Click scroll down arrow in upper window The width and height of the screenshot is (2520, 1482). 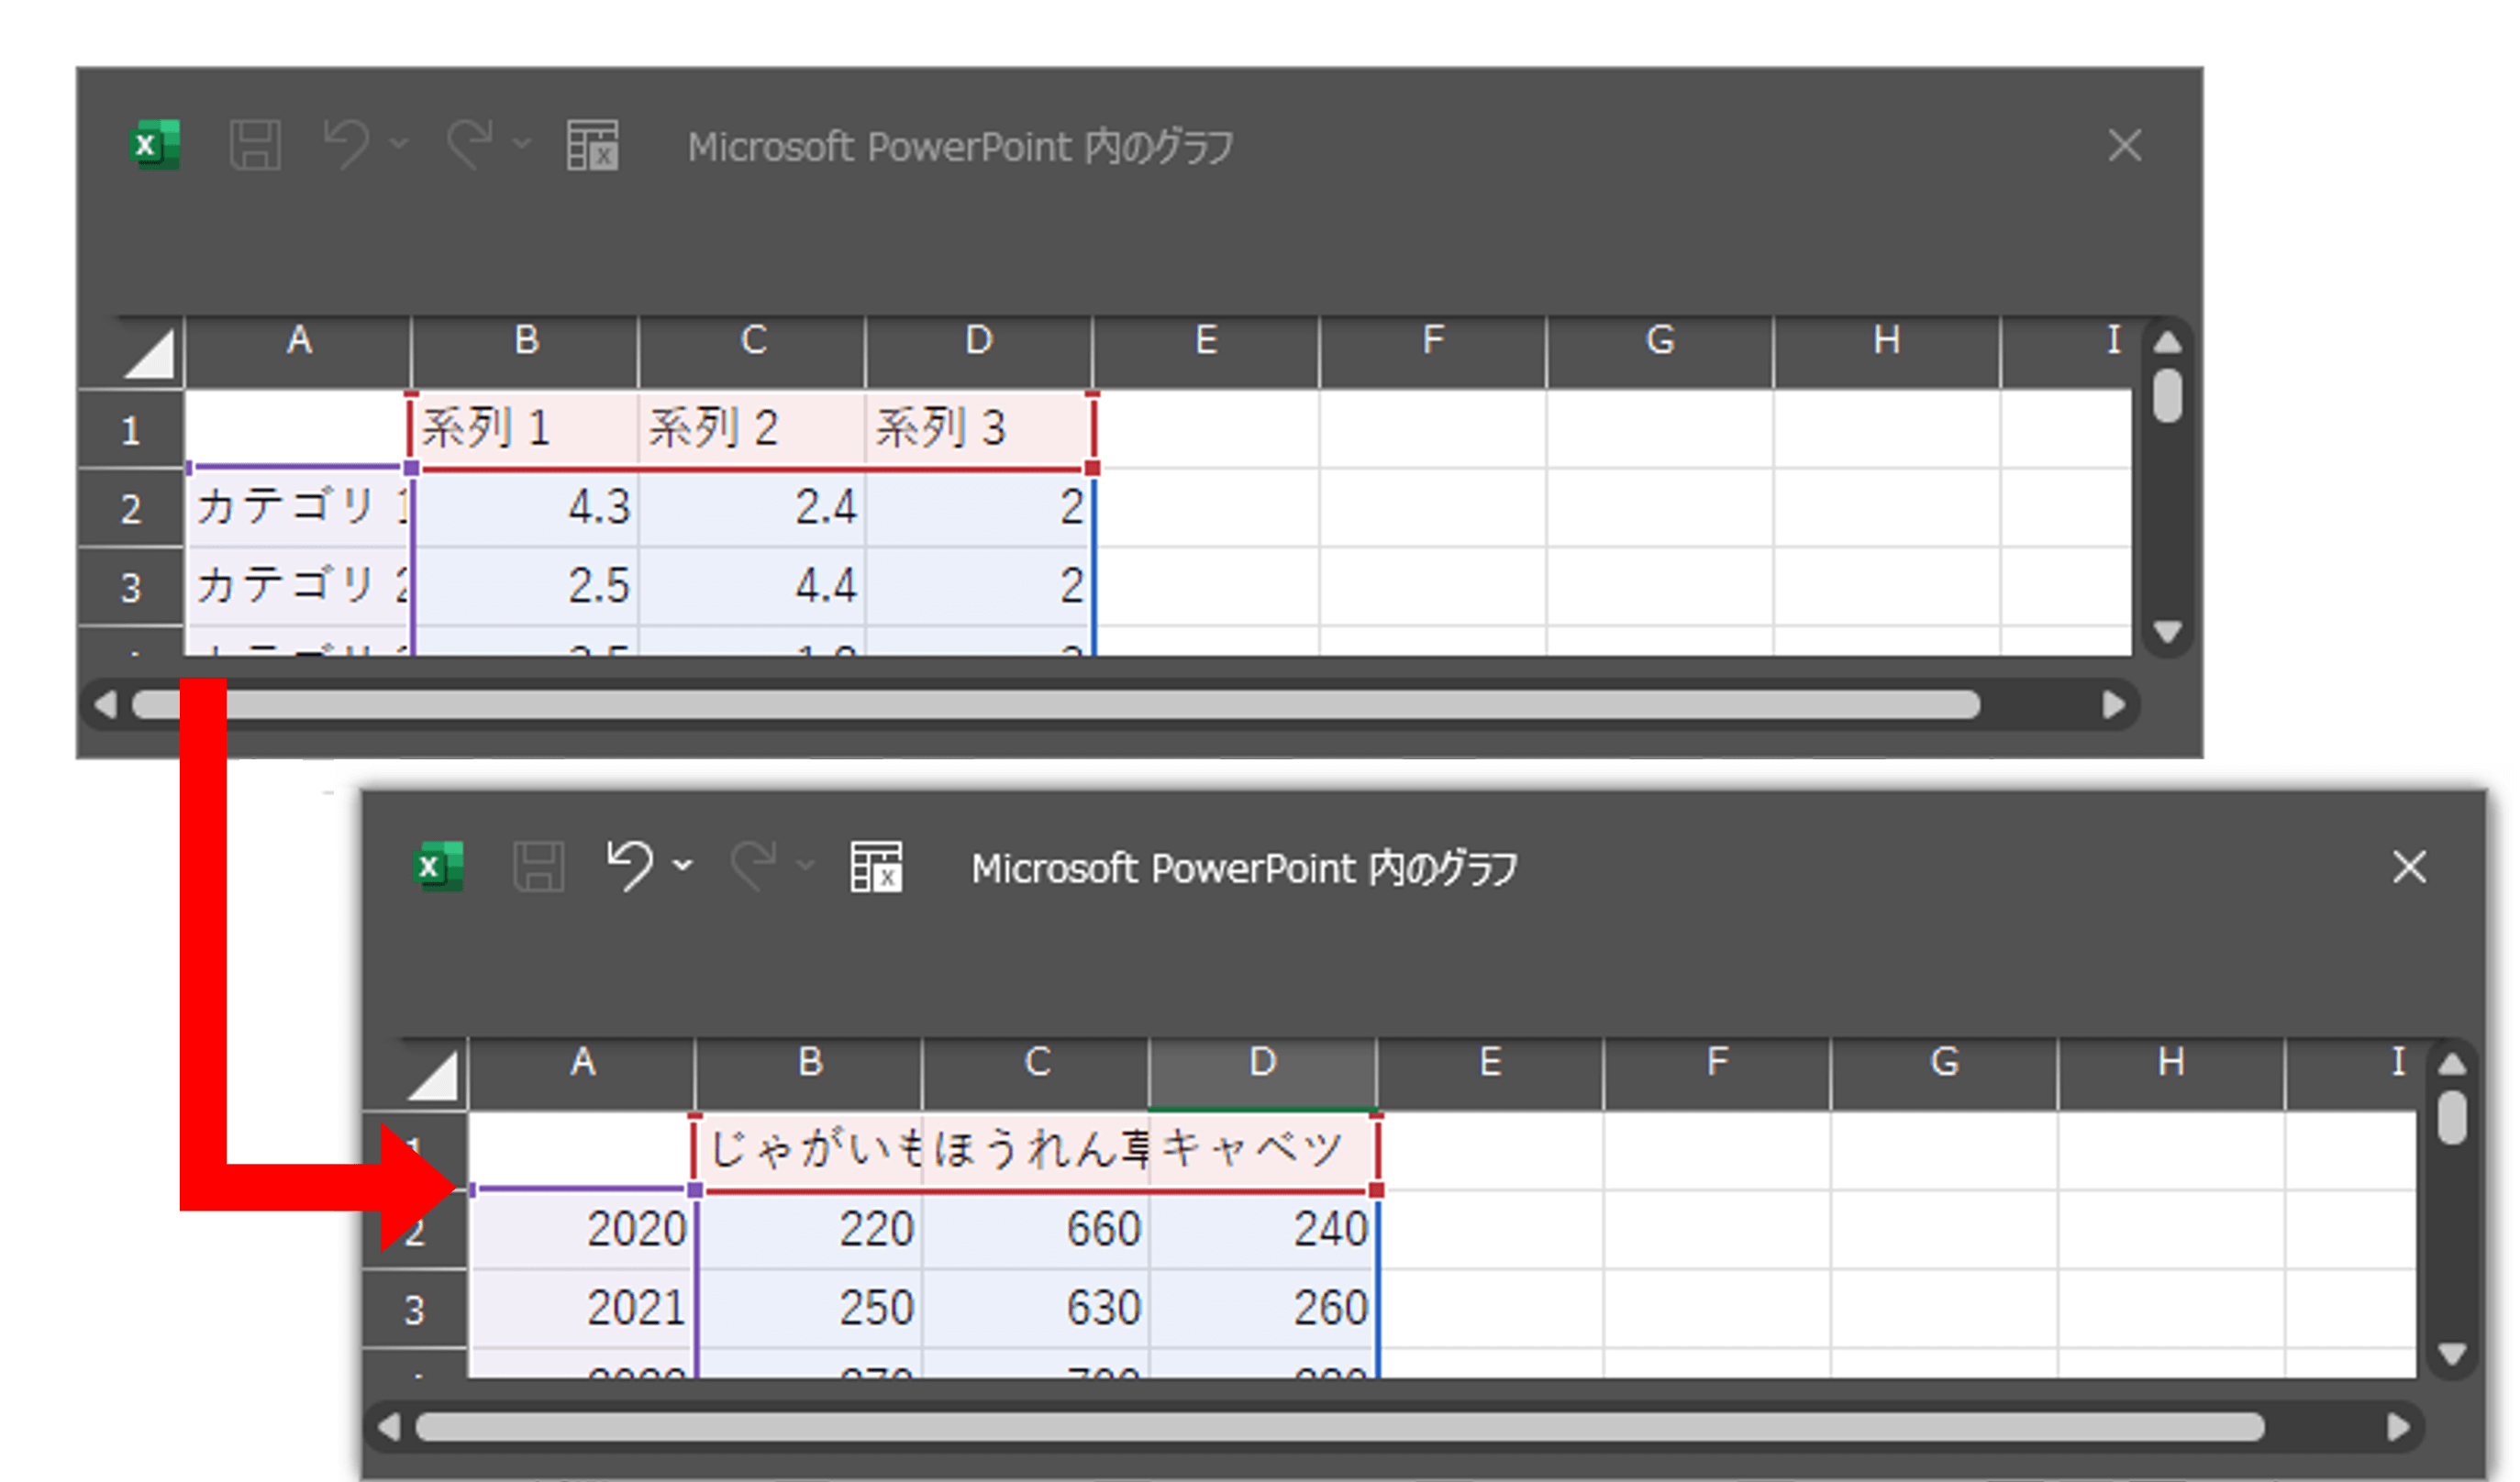pos(2167,632)
